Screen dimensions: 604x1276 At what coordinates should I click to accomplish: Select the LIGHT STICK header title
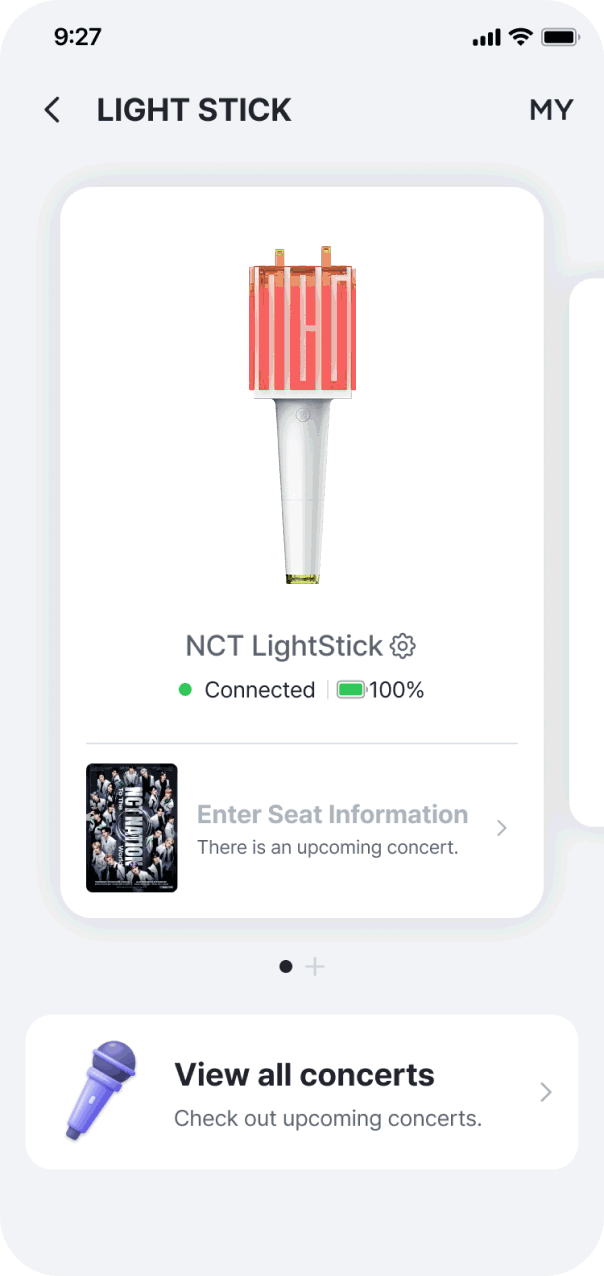coord(194,110)
